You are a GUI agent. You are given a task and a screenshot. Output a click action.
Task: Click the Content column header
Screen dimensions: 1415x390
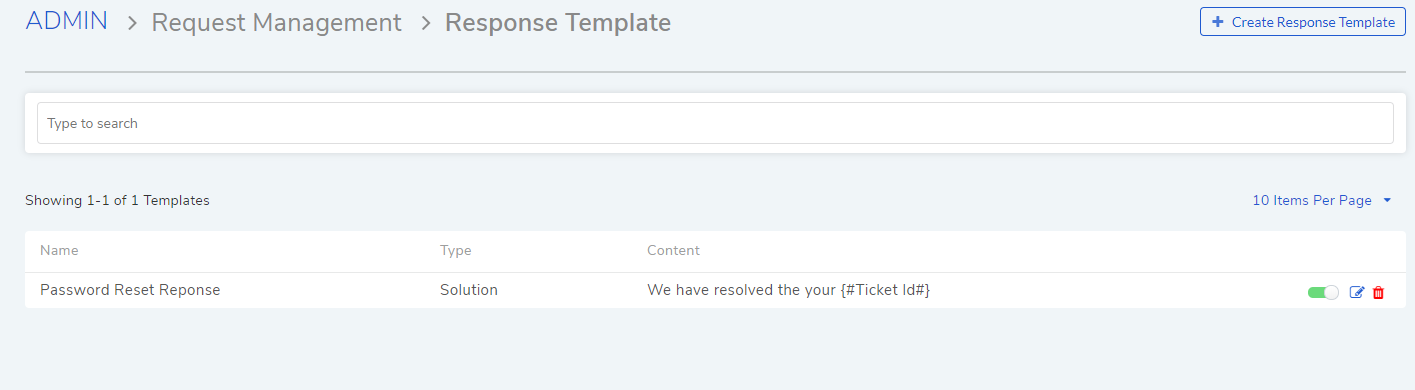[x=673, y=250]
